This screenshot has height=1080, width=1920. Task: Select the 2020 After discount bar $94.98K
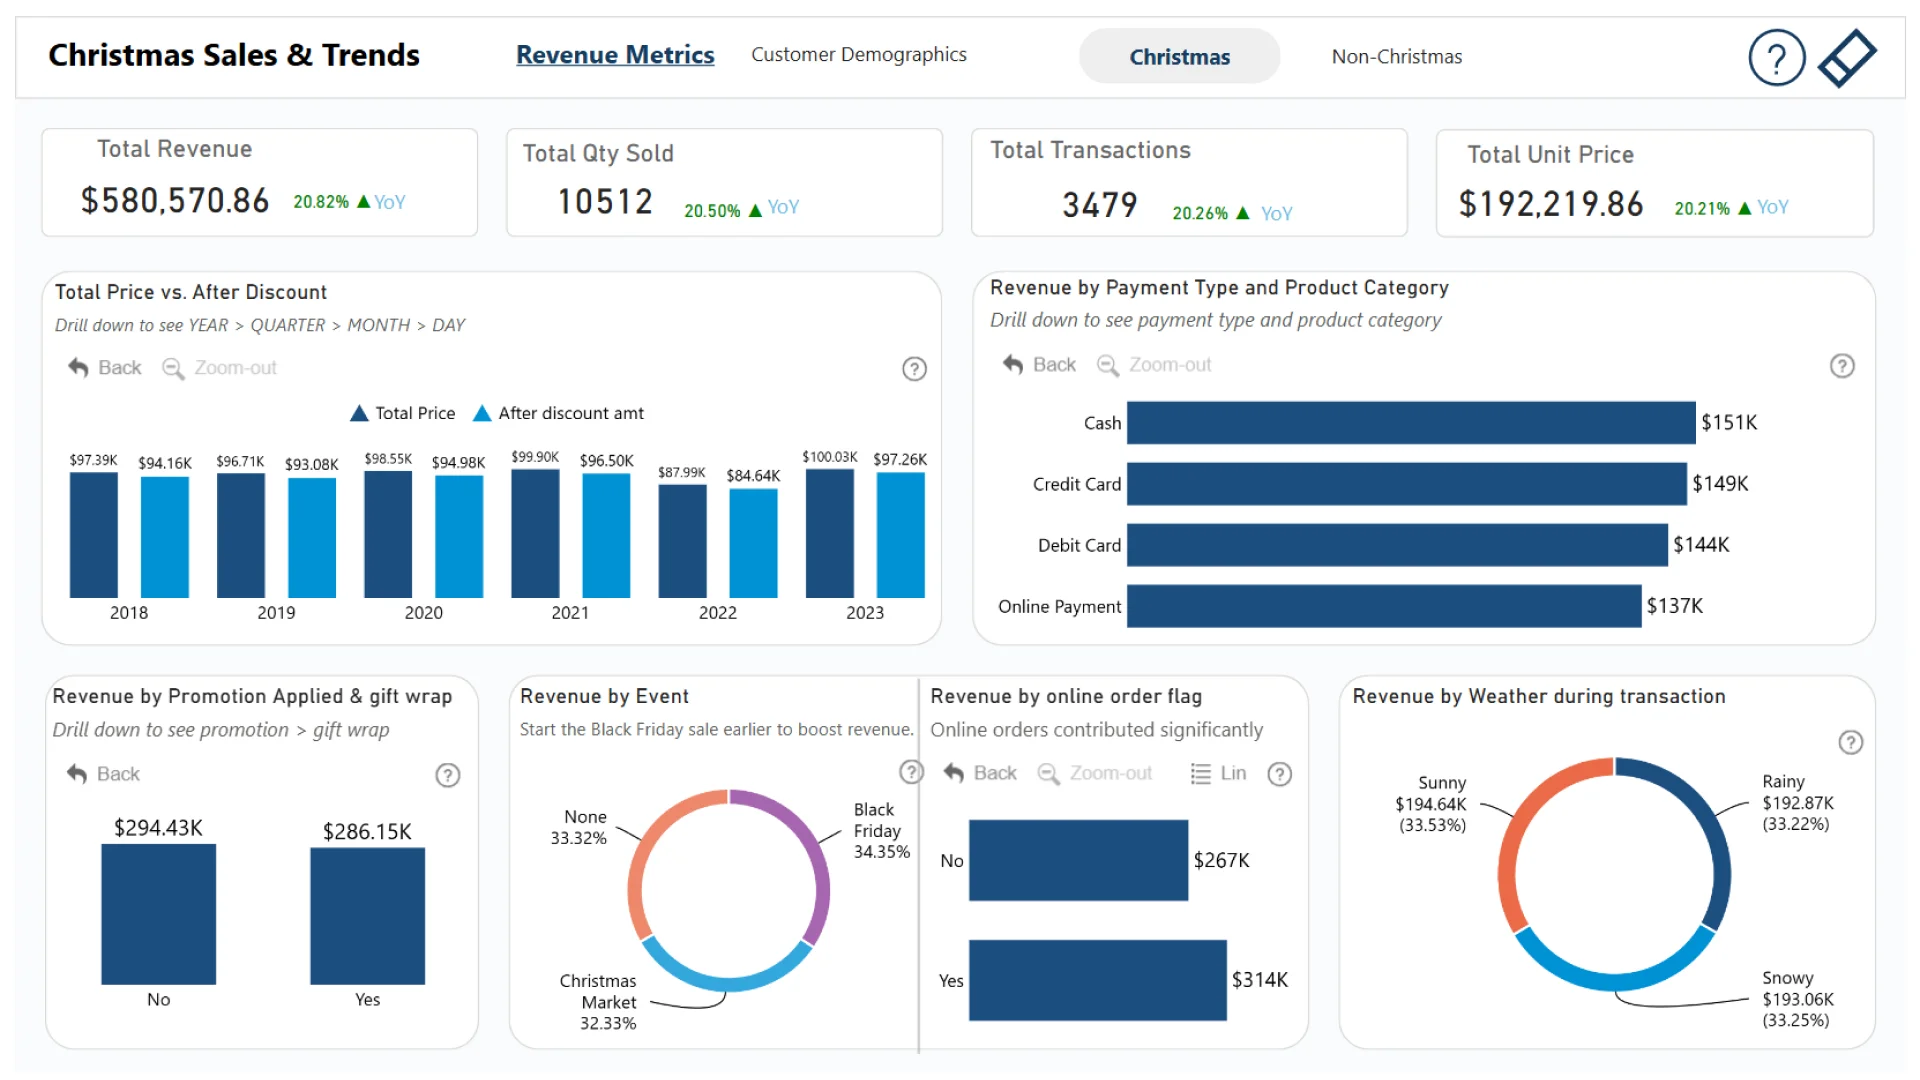pyautogui.click(x=459, y=537)
